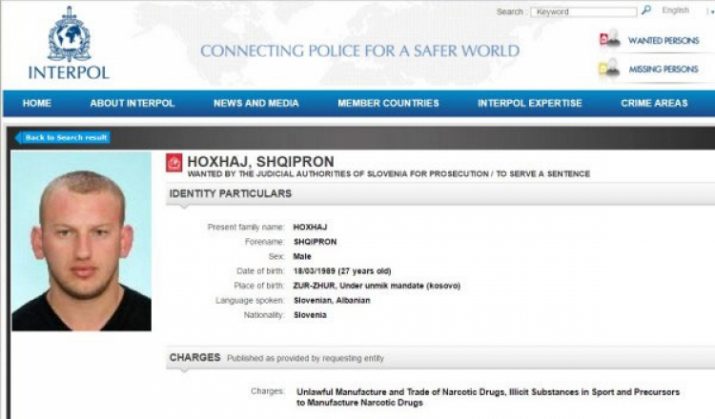Click the search magnifier icon
Screen dimensions: 715x419
click(x=646, y=10)
